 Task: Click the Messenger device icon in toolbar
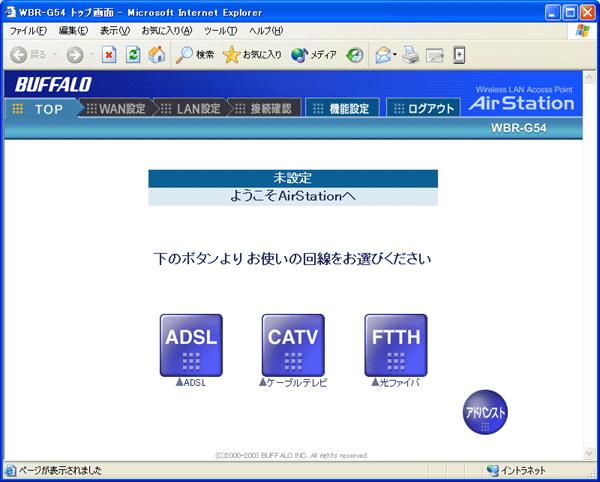(x=459, y=55)
